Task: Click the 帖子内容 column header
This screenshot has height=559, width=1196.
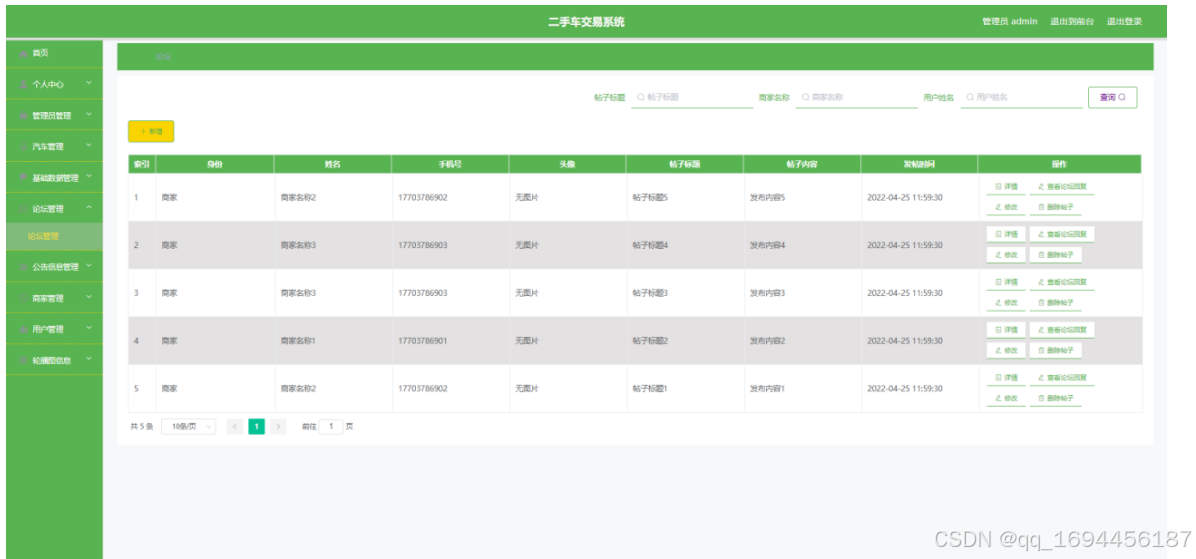Action: point(802,164)
